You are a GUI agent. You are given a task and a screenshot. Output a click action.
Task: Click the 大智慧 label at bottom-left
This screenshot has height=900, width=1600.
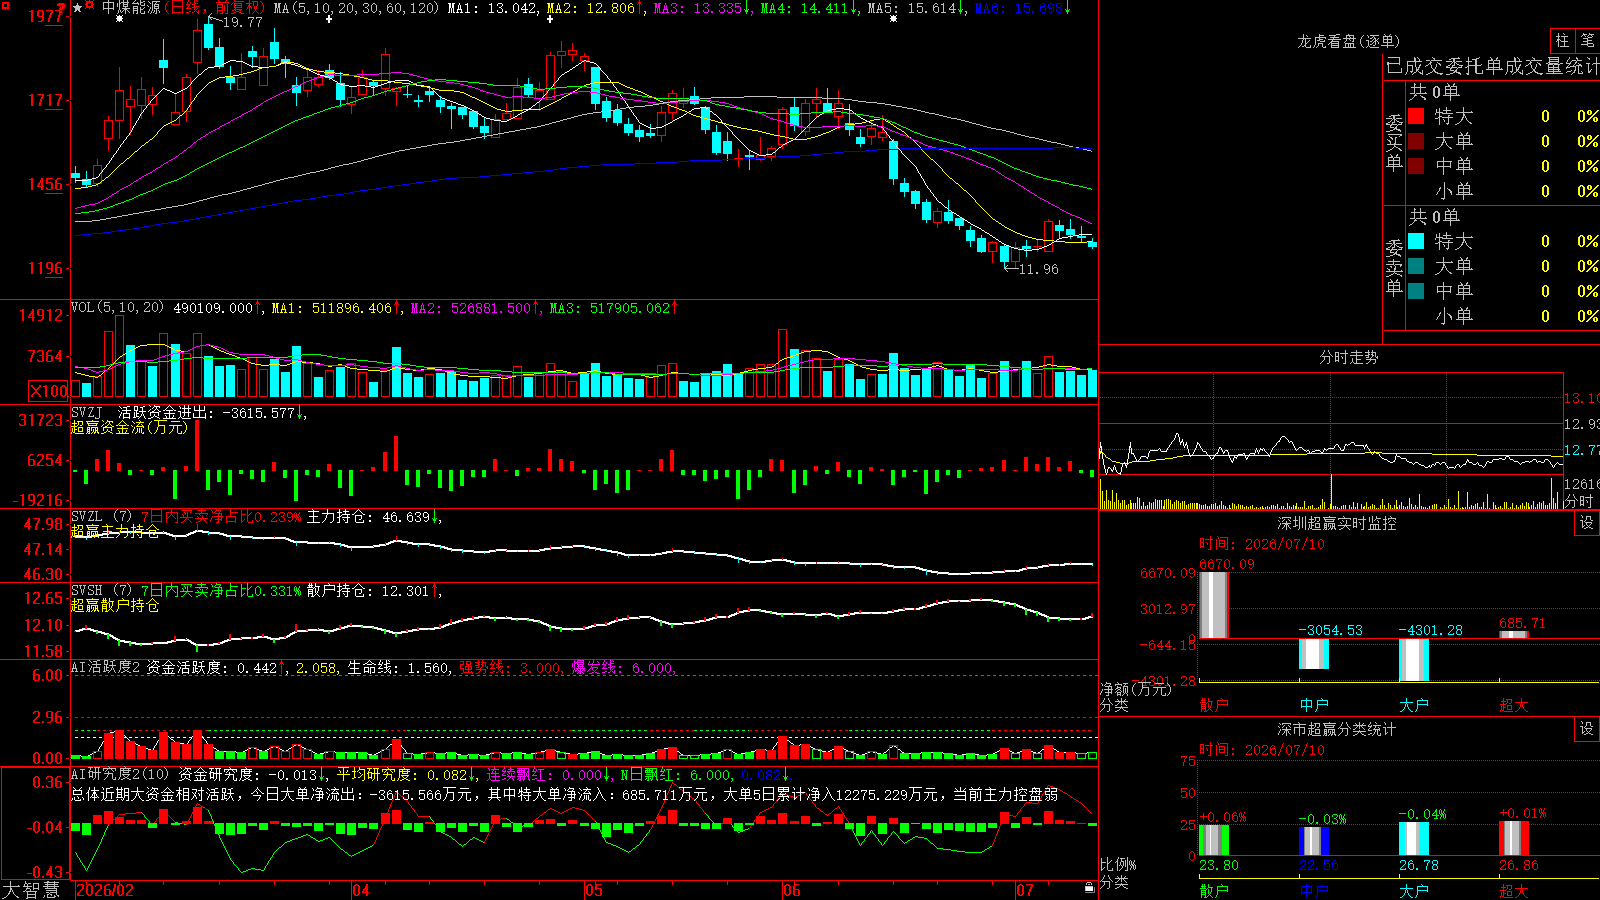31,890
